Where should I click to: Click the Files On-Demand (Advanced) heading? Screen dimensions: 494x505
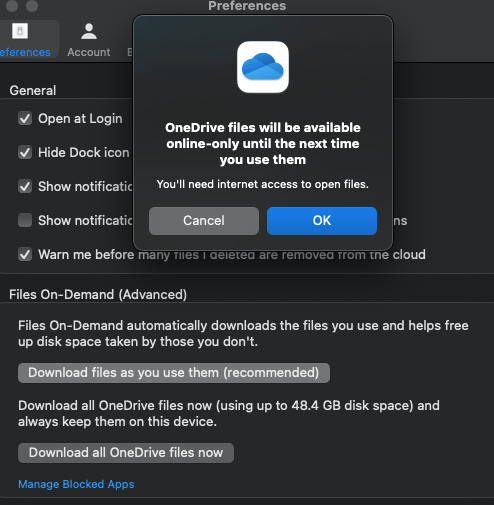click(98, 294)
